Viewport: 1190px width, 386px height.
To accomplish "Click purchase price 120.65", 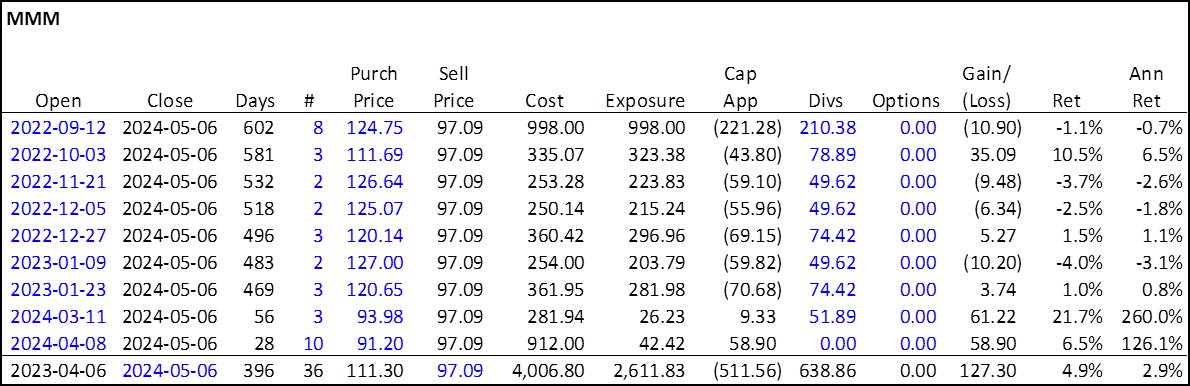I will pos(375,290).
